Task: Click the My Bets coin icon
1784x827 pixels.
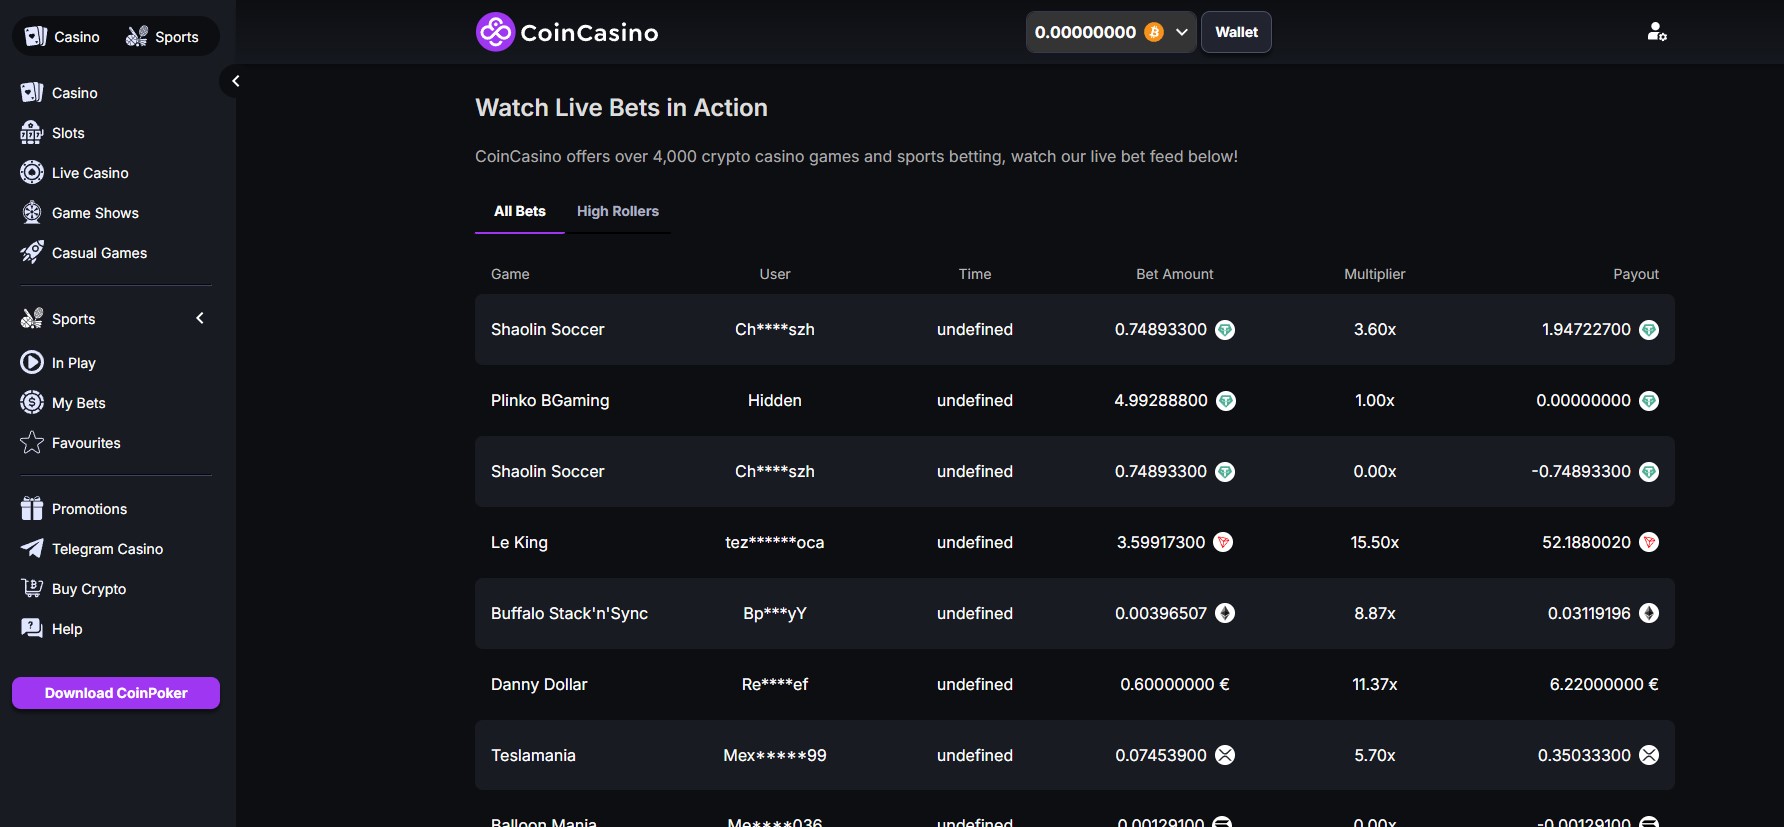Action: click(32, 402)
